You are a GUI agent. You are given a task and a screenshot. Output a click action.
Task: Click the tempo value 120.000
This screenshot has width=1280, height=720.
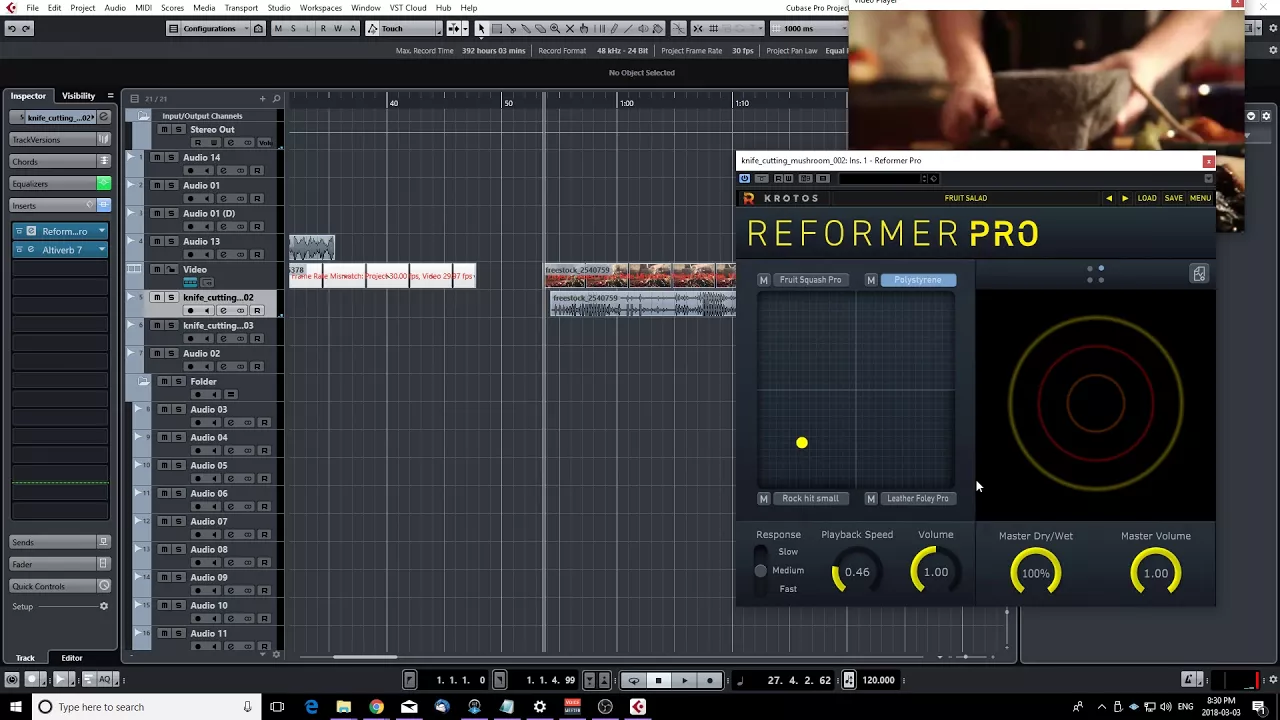click(878, 680)
